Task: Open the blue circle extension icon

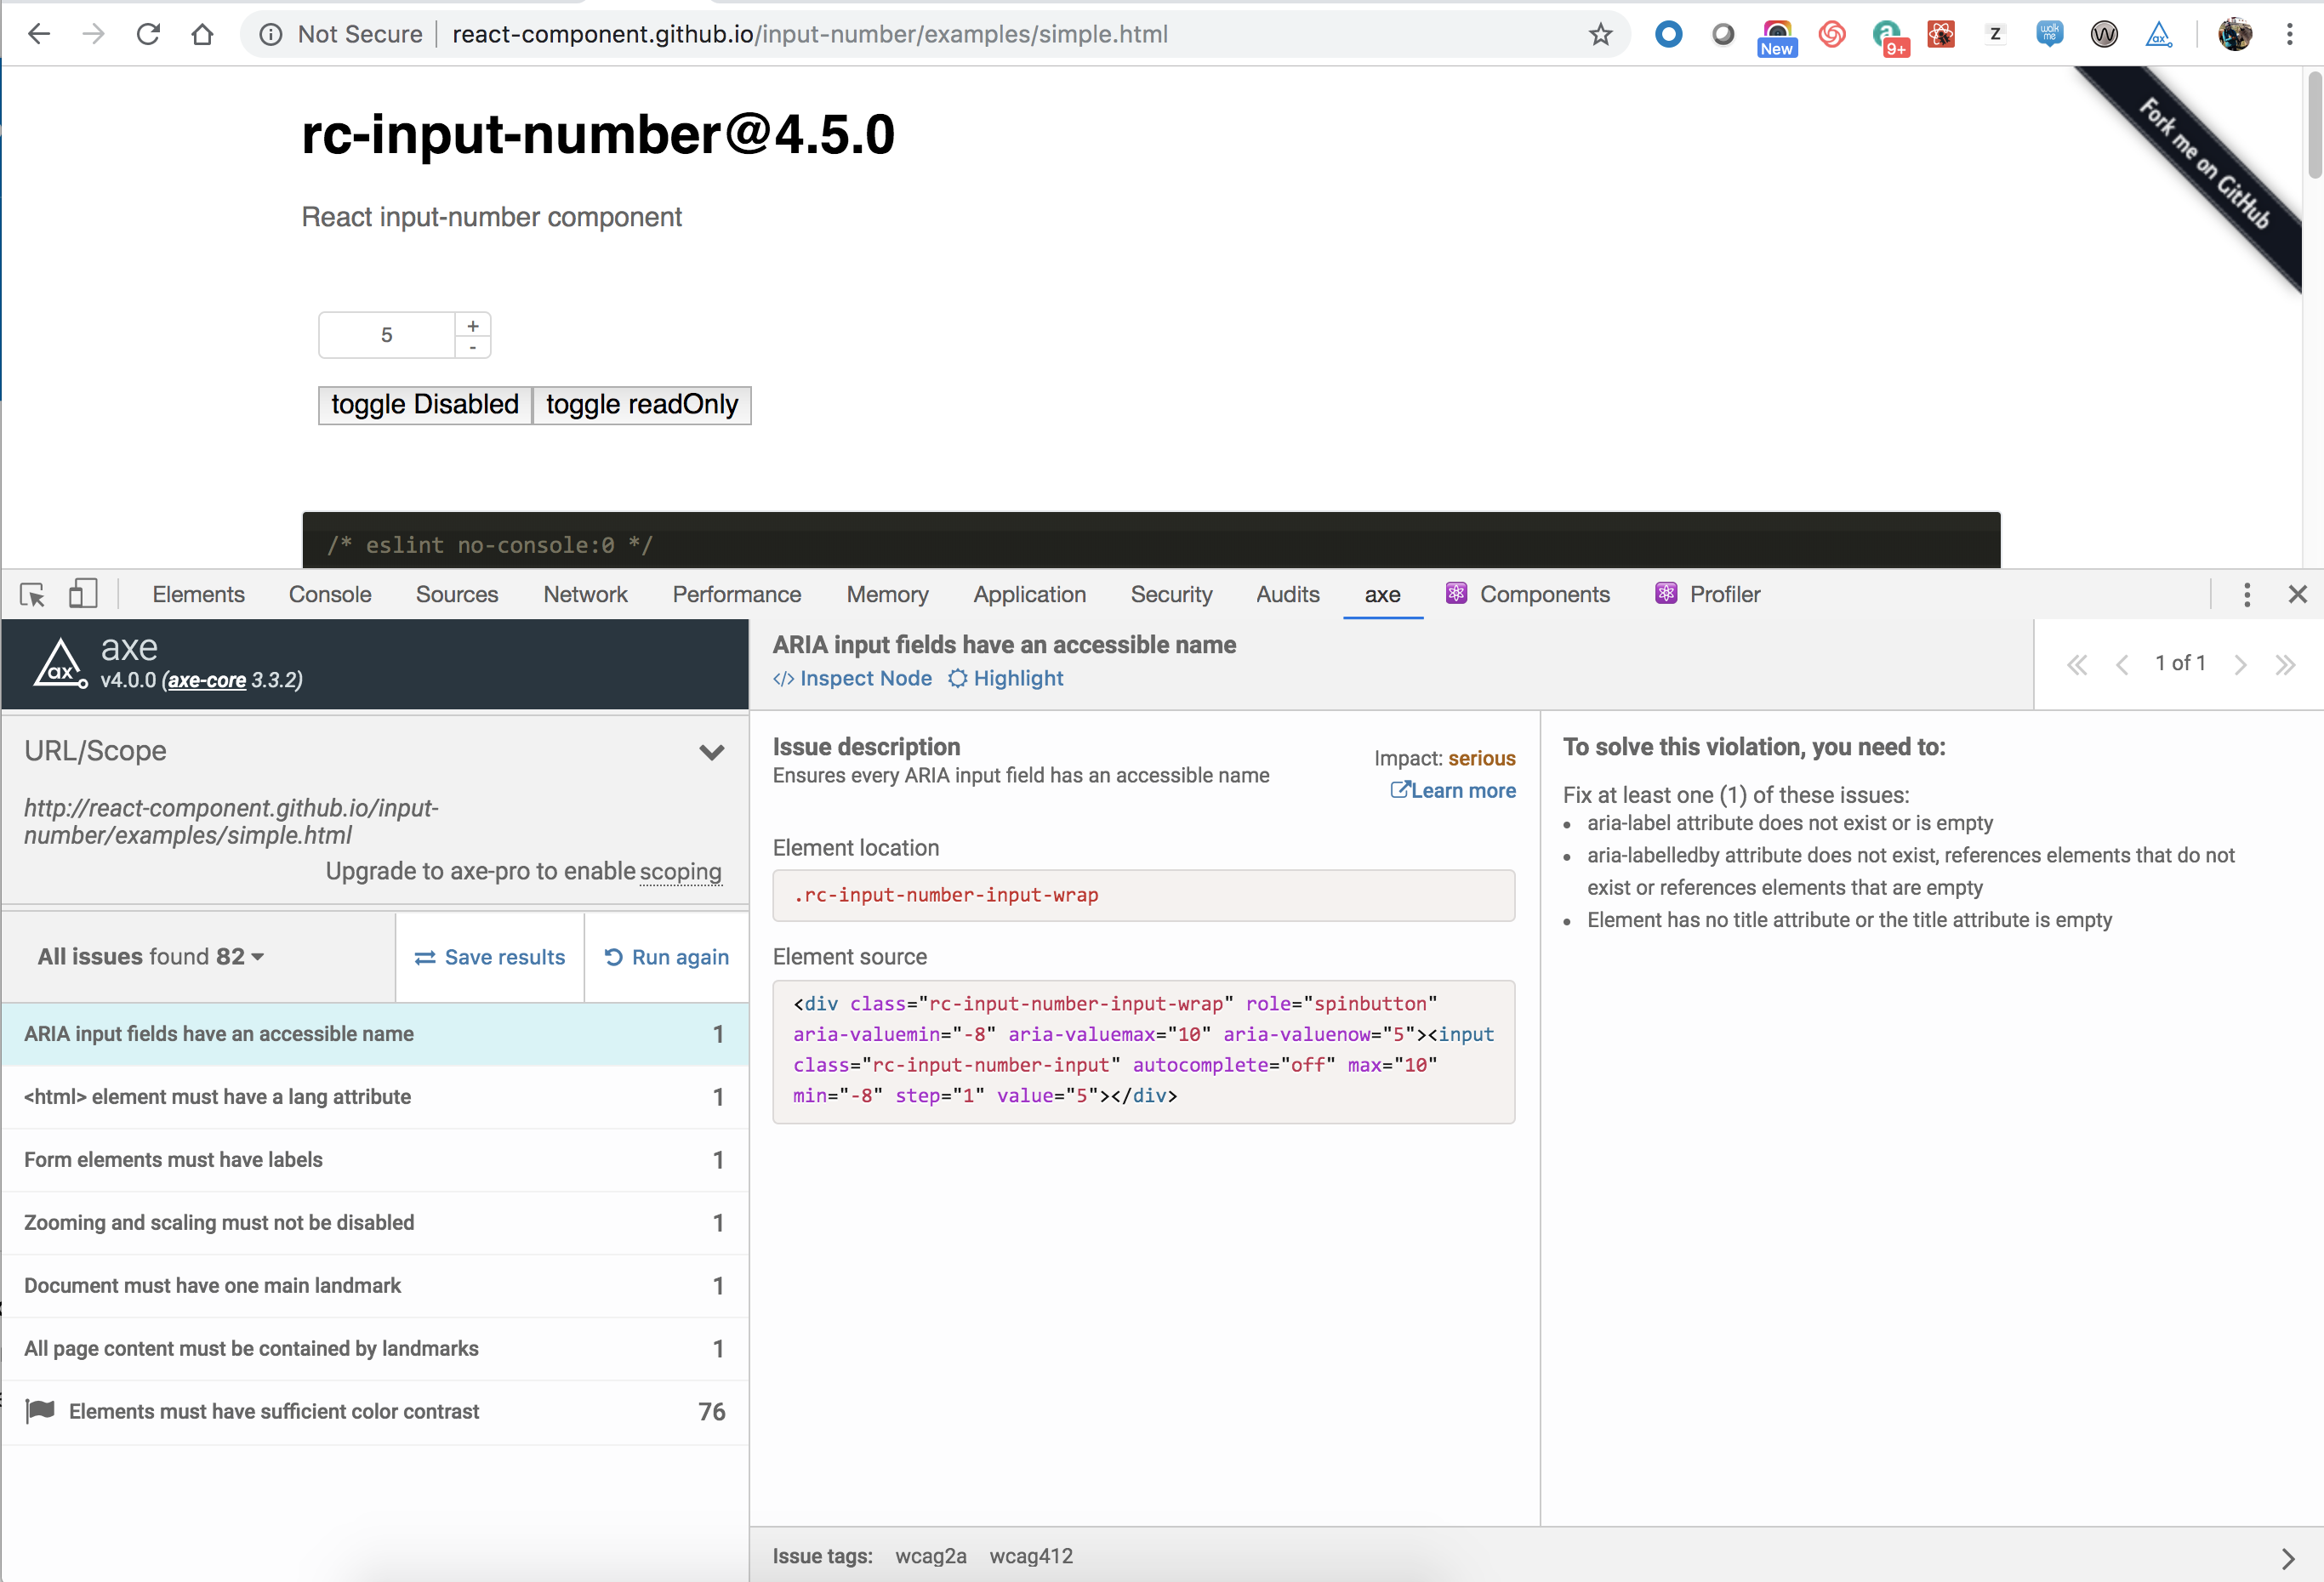Action: pyautogui.click(x=1668, y=34)
